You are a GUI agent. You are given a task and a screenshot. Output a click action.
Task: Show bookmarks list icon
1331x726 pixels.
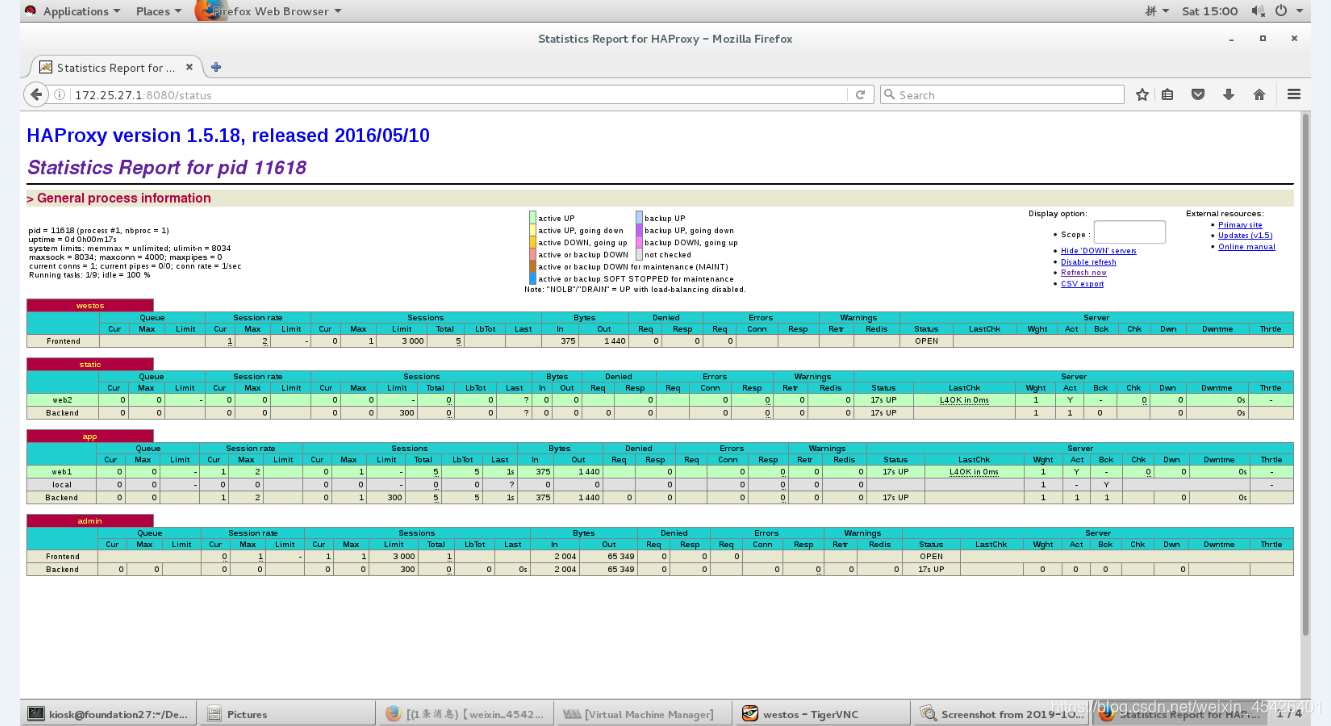click(x=1168, y=94)
